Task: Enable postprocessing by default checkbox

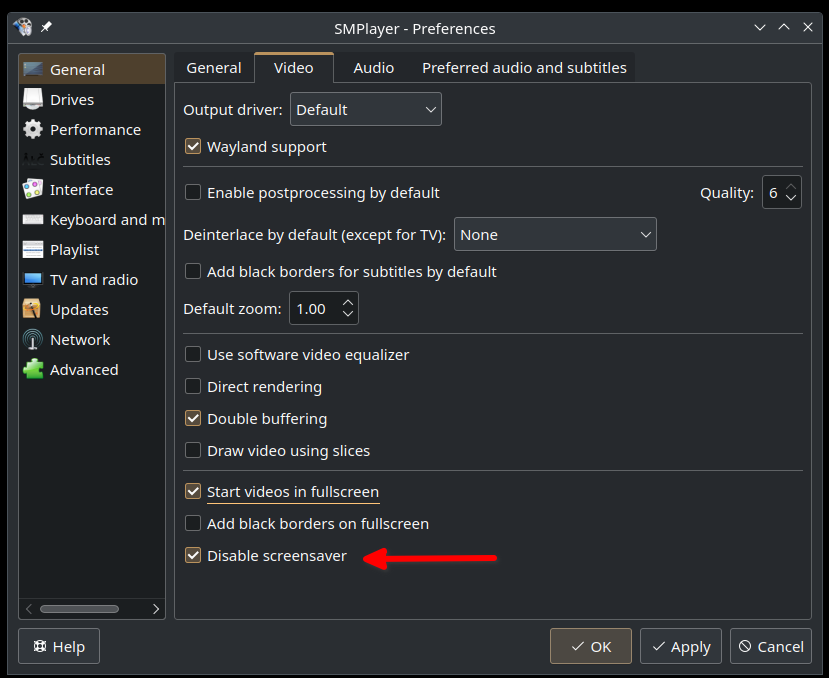Action: [193, 193]
